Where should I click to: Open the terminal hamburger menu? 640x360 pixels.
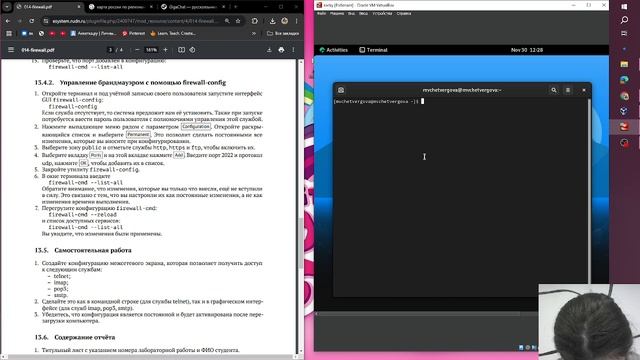(x=568, y=90)
